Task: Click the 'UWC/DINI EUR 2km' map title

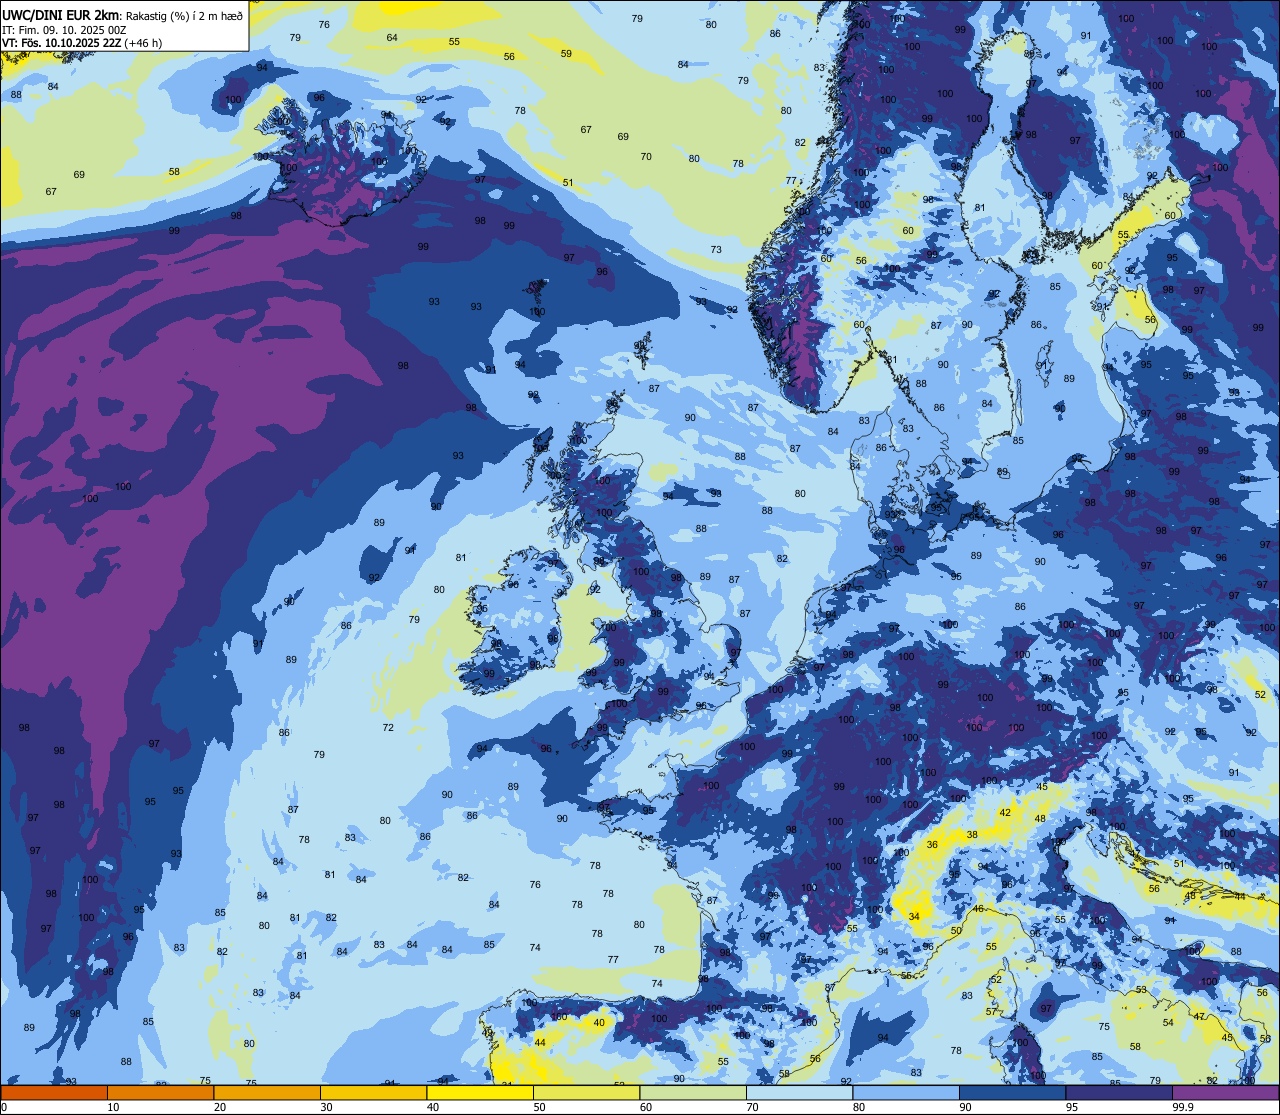Action: pyautogui.click(x=59, y=15)
